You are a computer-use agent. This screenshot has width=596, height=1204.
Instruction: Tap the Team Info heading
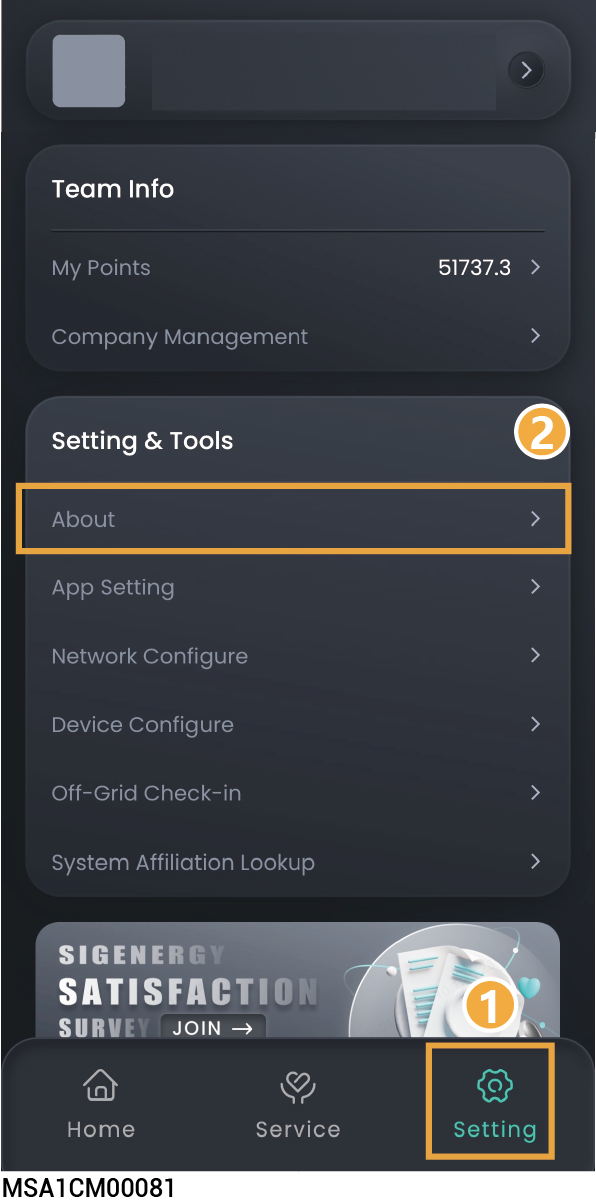(x=113, y=189)
